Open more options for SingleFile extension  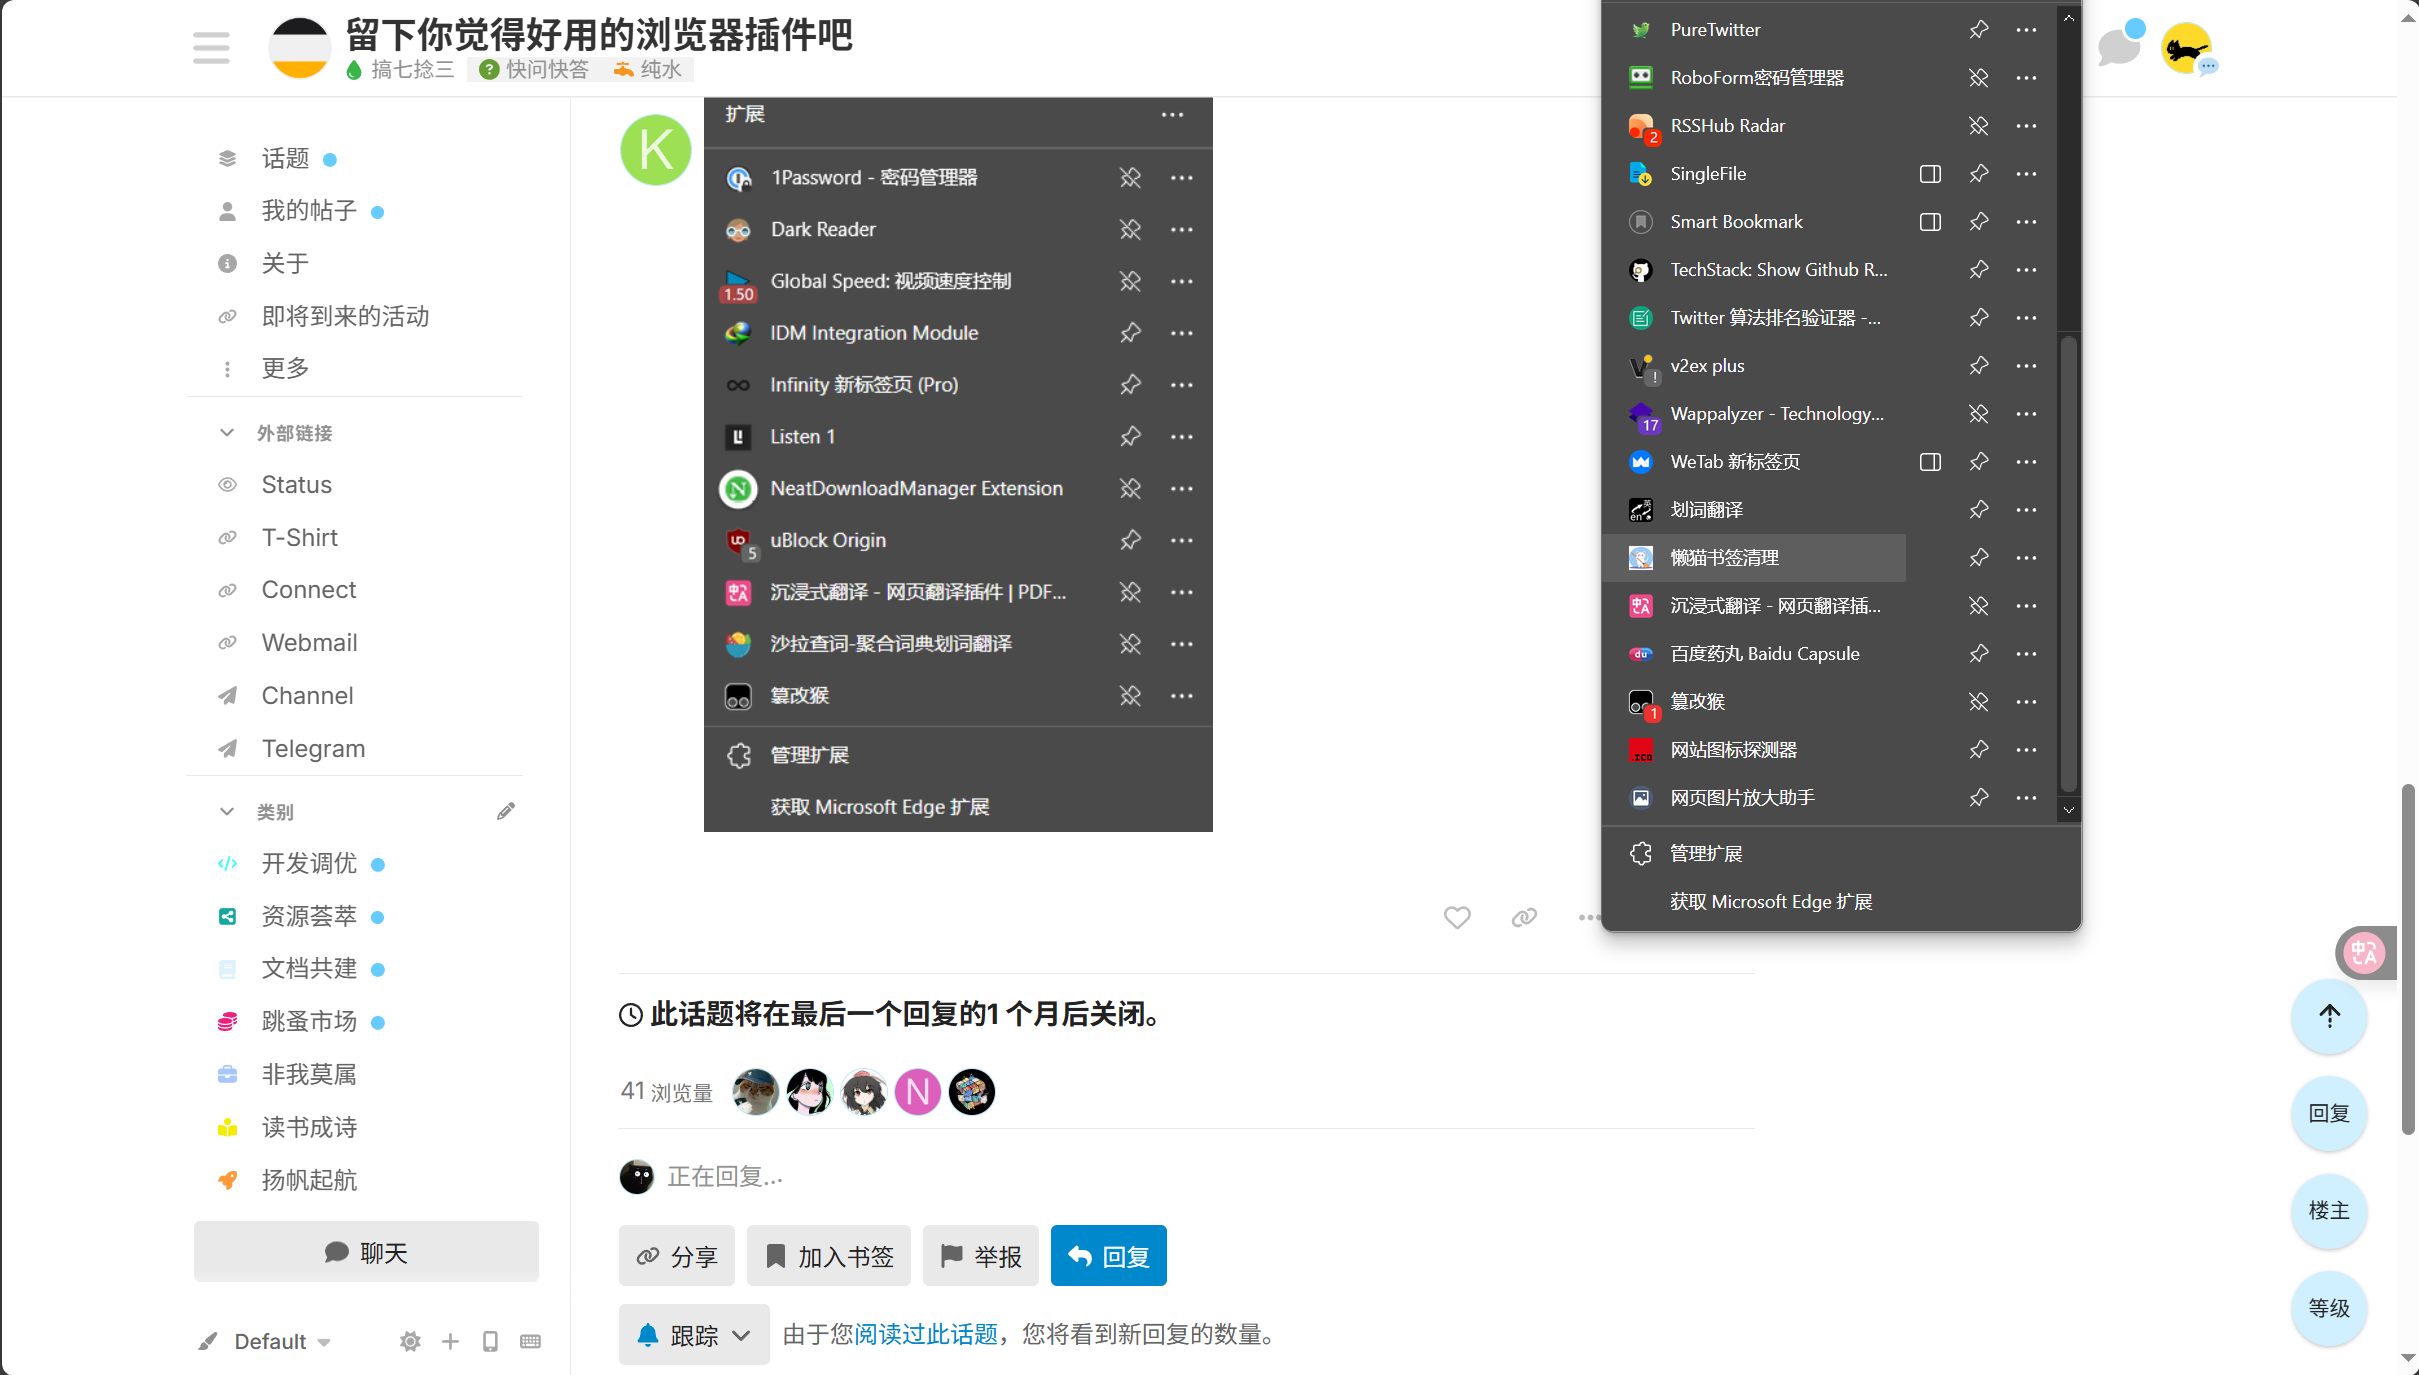pyautogui.click(x=2026, y=174)
